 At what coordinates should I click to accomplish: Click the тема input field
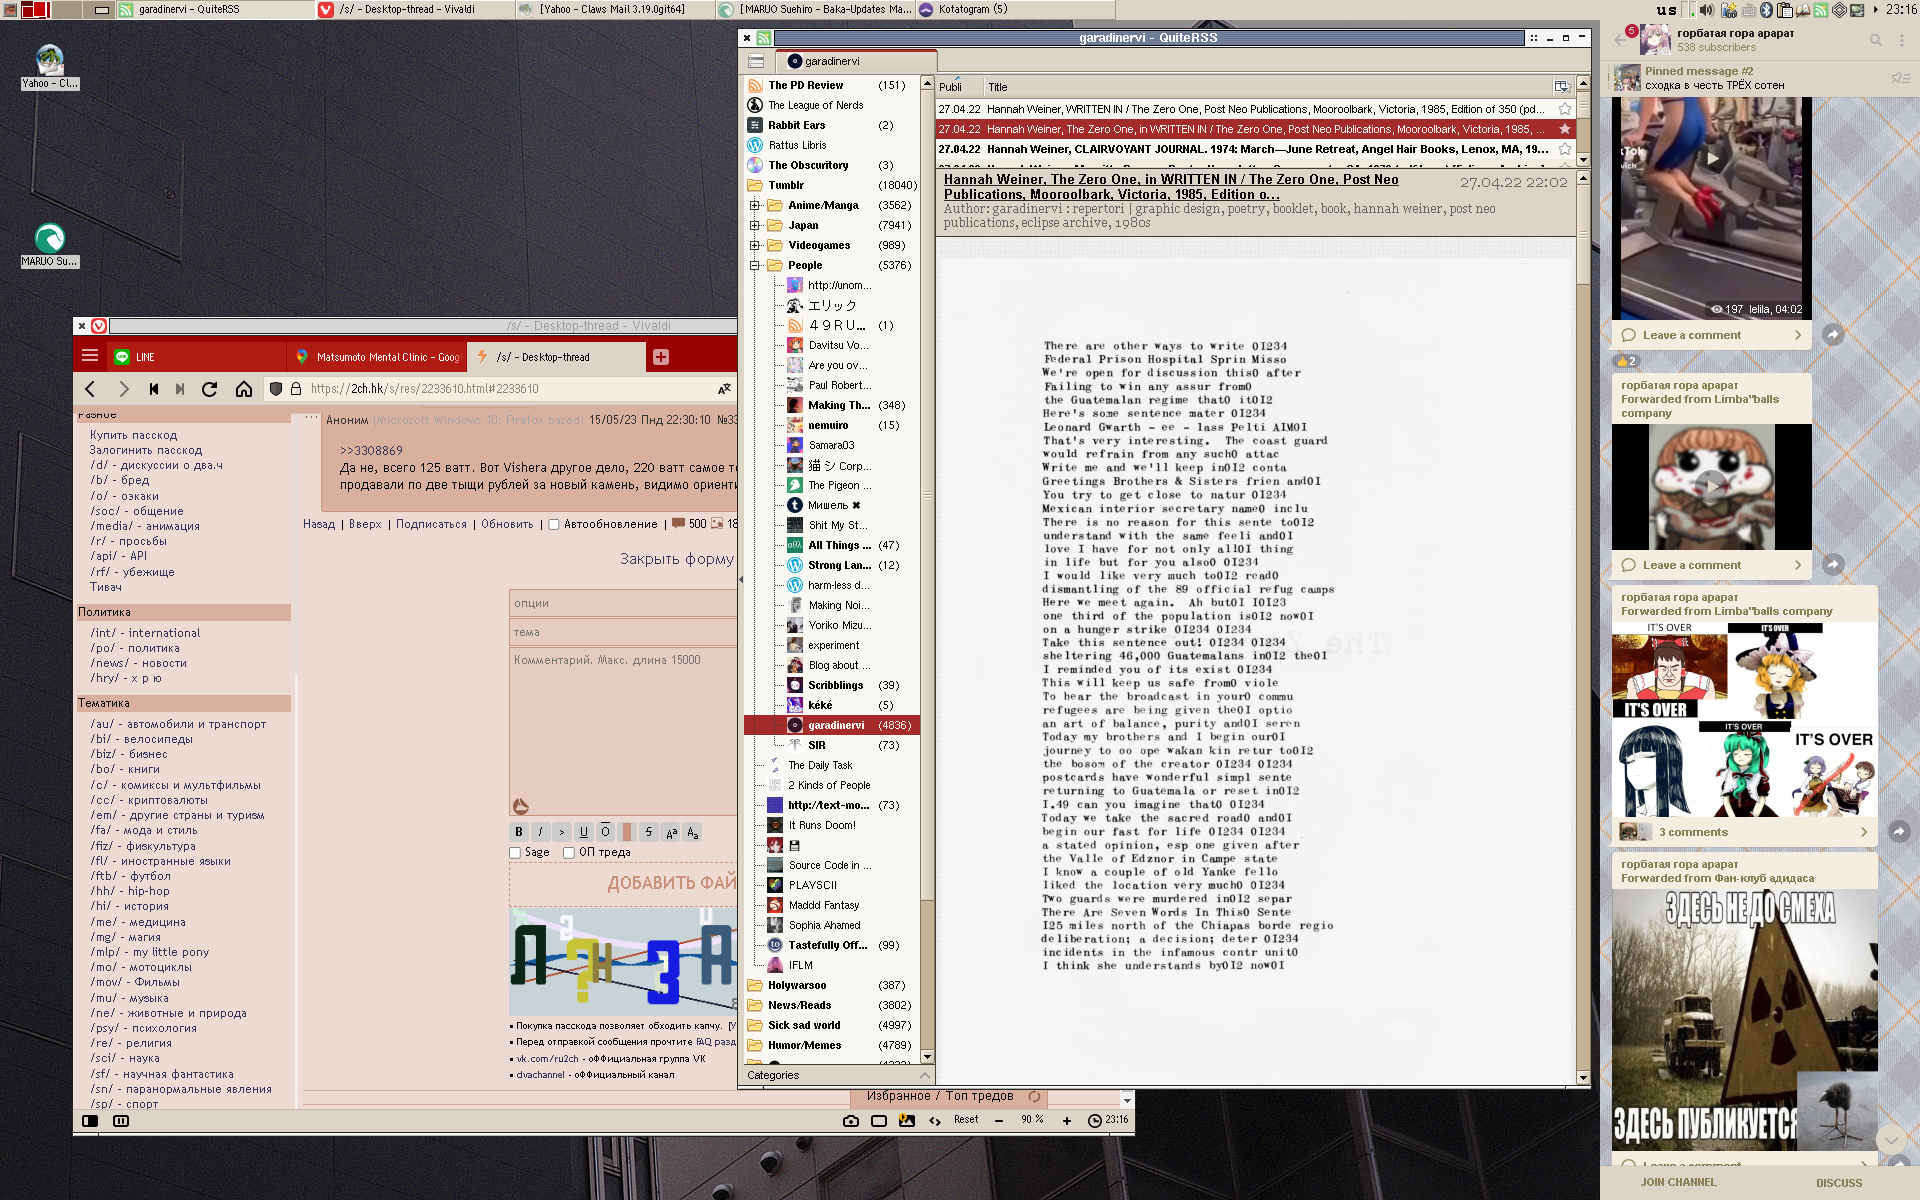click(x=623, y=632)
